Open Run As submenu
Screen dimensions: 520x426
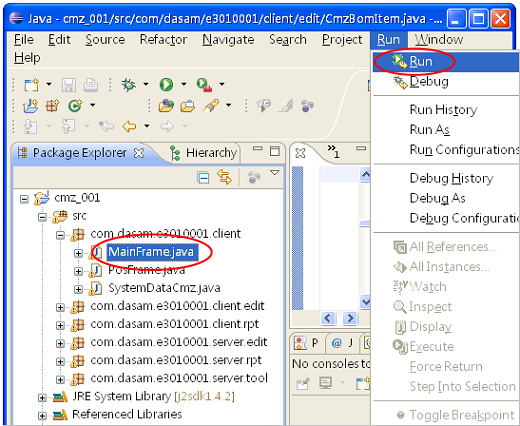point(446,130)
